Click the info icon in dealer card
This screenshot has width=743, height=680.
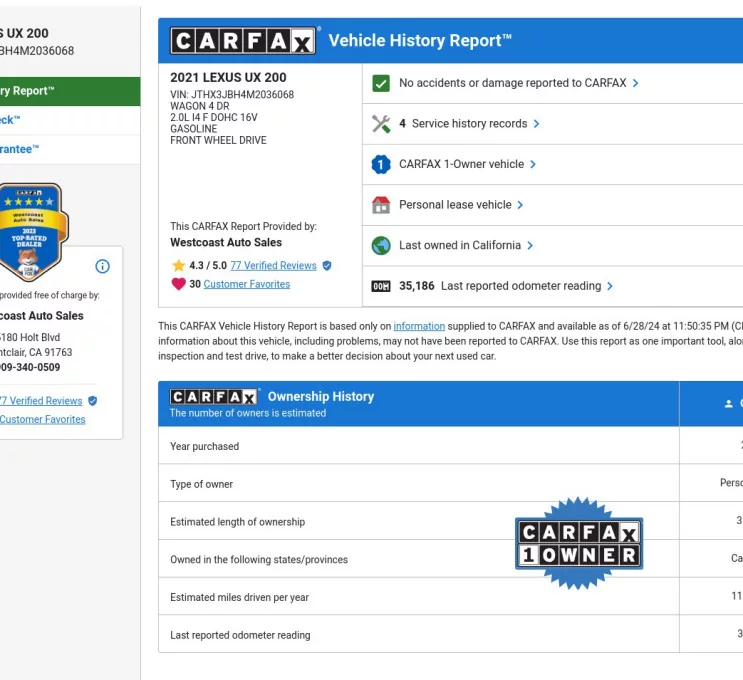pyautogui.click(x=102, y=266)
